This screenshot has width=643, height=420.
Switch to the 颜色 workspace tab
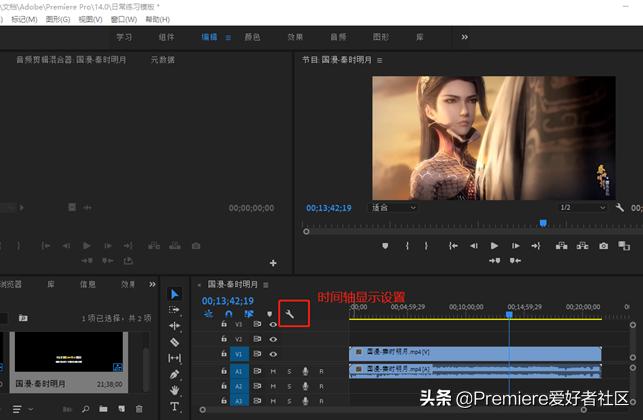pos(252,37)
